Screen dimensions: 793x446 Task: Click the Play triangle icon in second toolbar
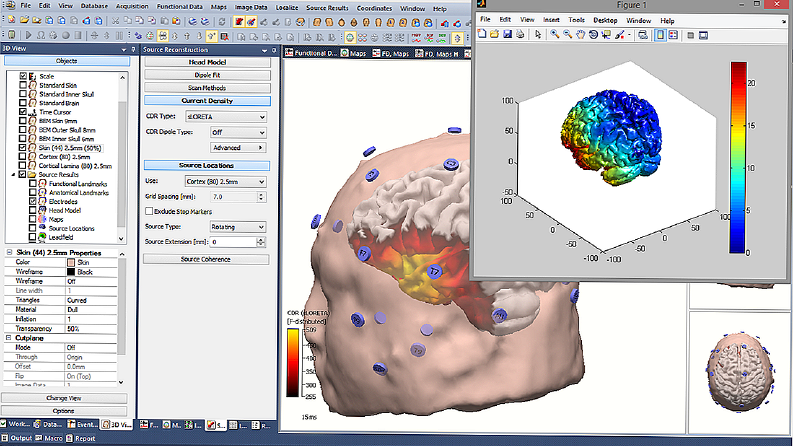28,35
